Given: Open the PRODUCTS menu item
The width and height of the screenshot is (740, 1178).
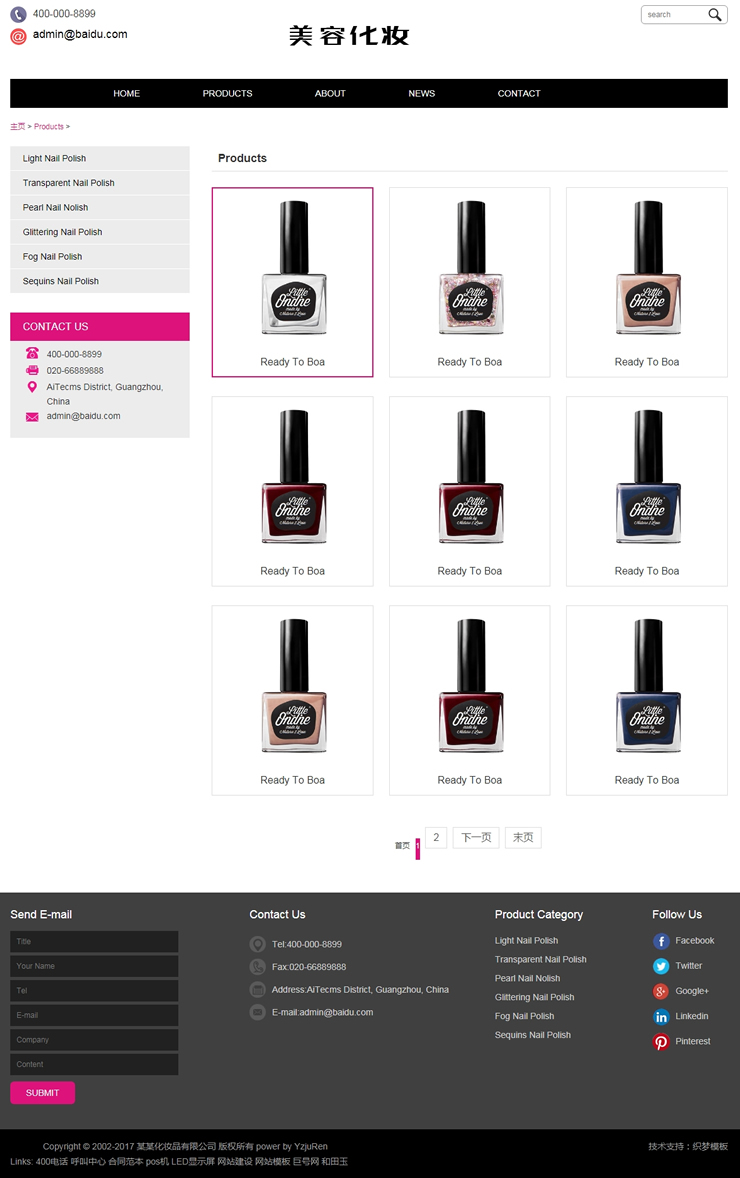Looking at the screenshot, I should coord(227,93).
